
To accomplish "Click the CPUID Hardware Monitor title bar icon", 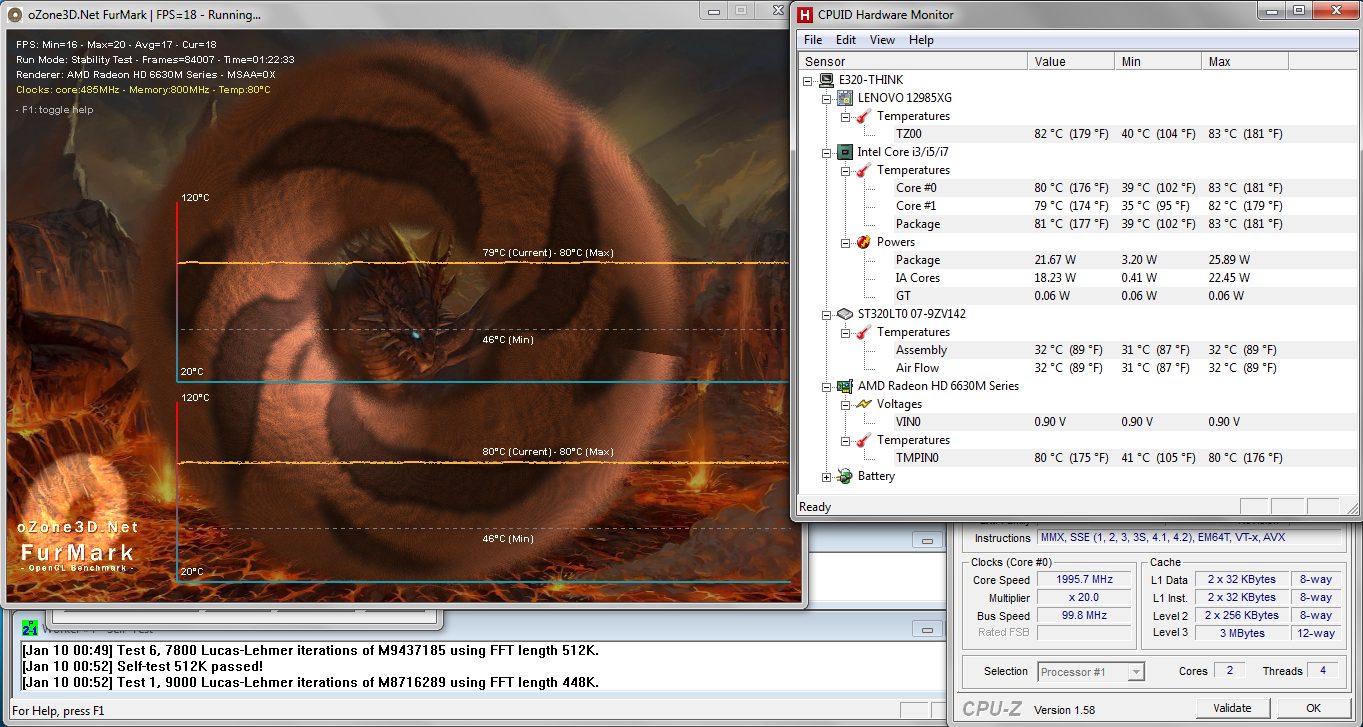I will [x=805, y=14].
